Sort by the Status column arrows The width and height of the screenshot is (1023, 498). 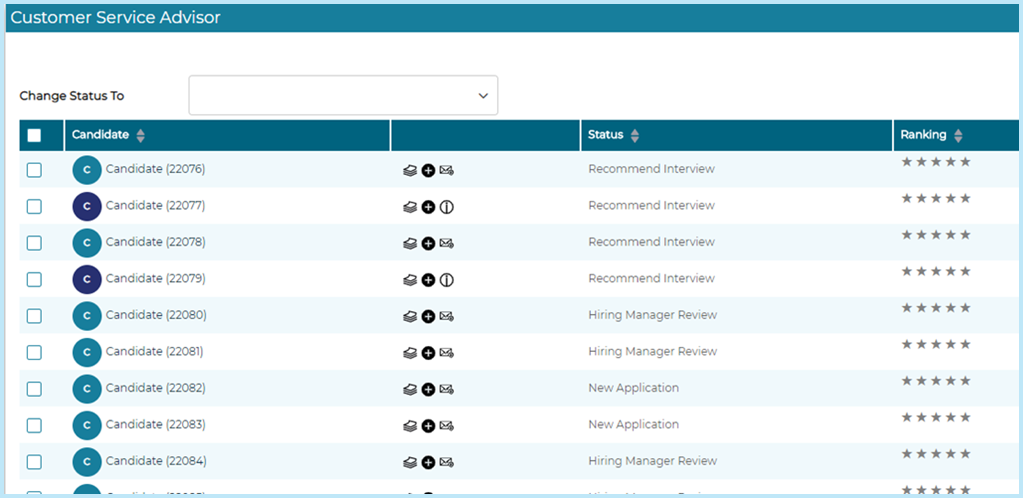click(635, 136)
